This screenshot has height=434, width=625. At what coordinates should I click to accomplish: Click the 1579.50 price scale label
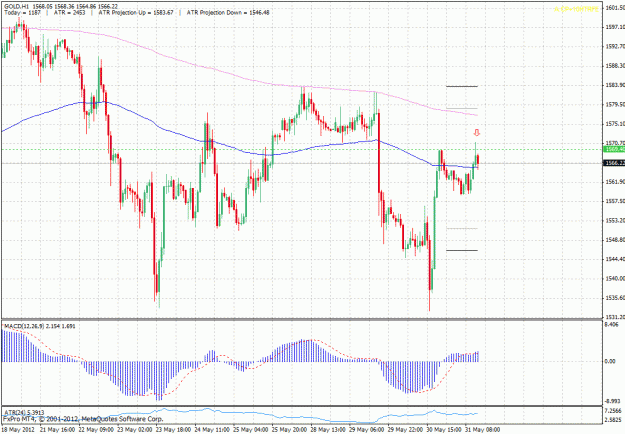coord(615,105)
